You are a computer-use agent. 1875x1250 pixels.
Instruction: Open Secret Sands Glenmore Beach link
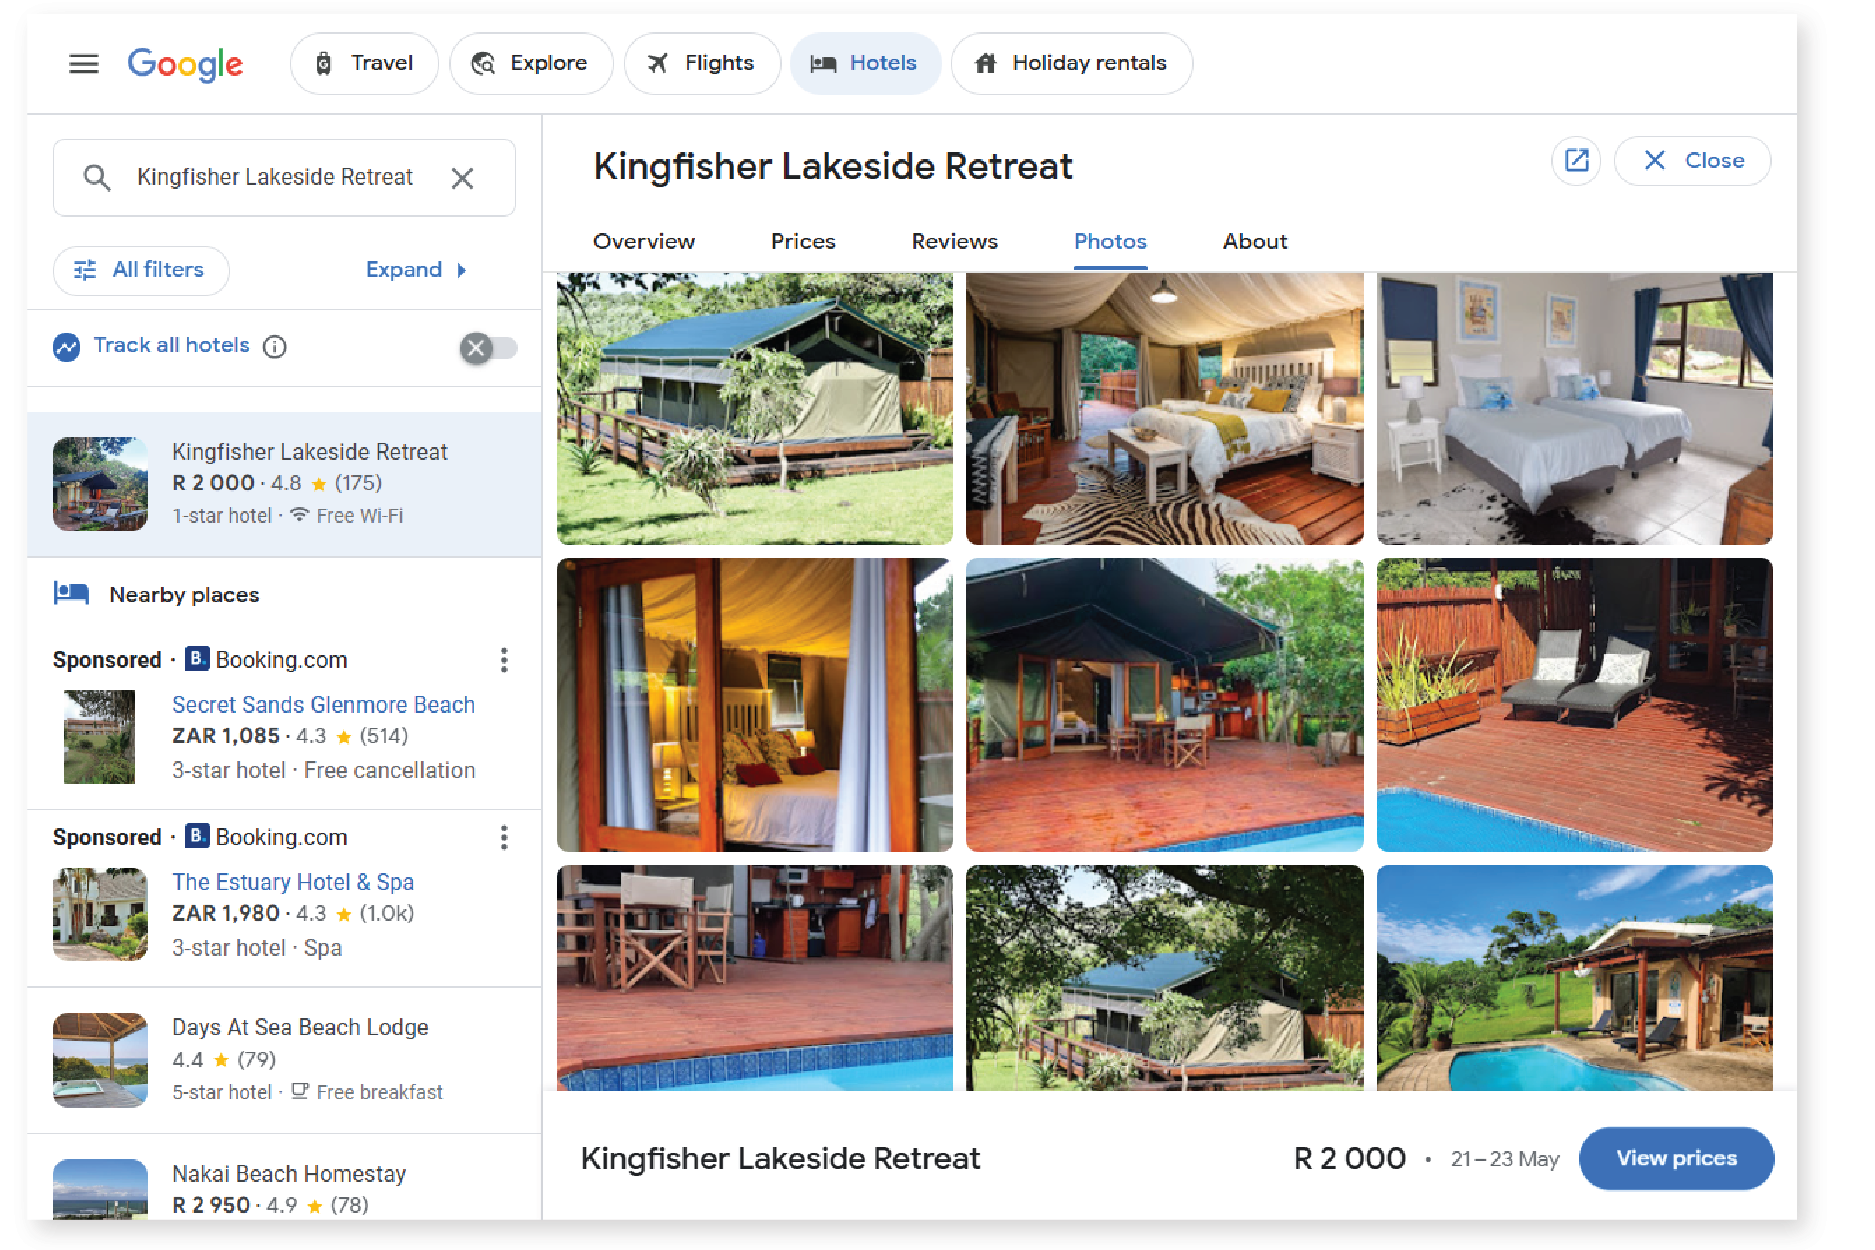tap(323, 705)
